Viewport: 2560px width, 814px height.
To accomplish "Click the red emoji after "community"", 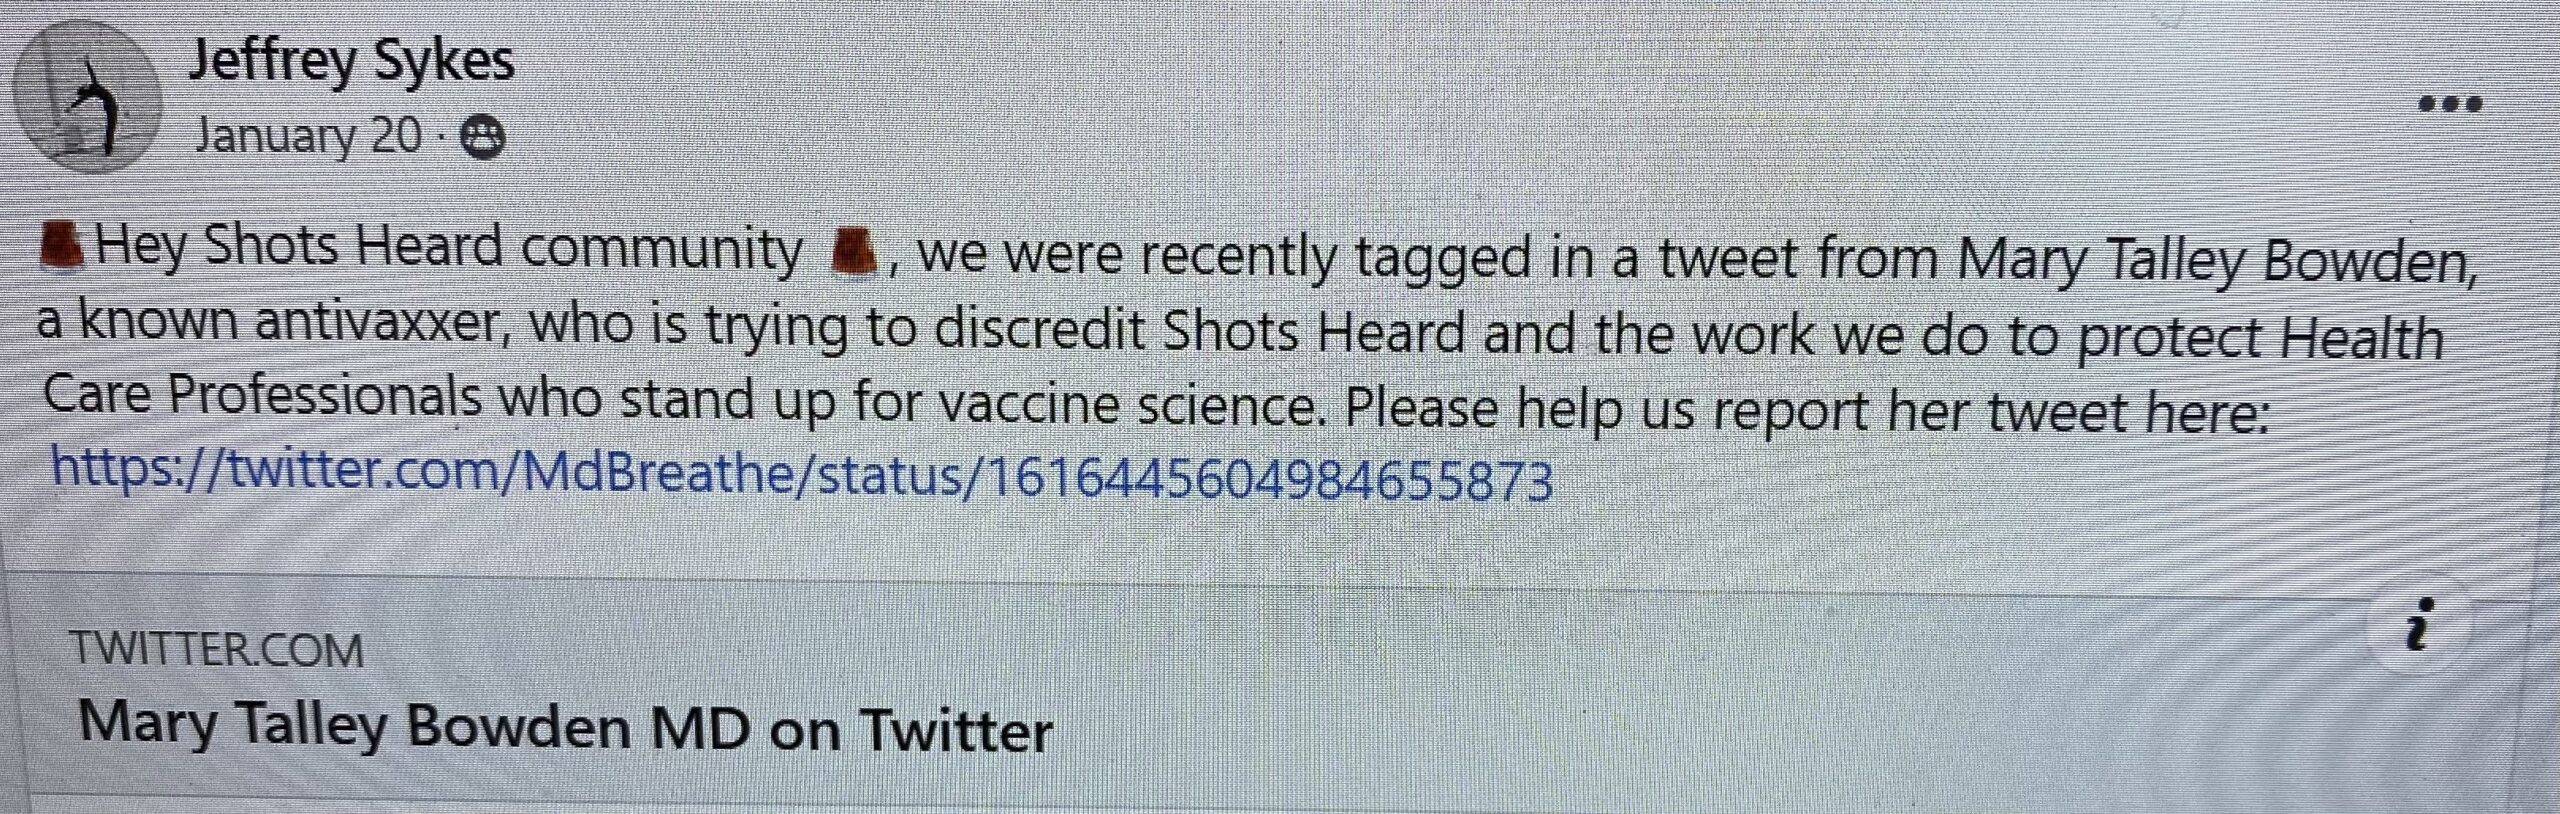I will click(x=854, y=252).
